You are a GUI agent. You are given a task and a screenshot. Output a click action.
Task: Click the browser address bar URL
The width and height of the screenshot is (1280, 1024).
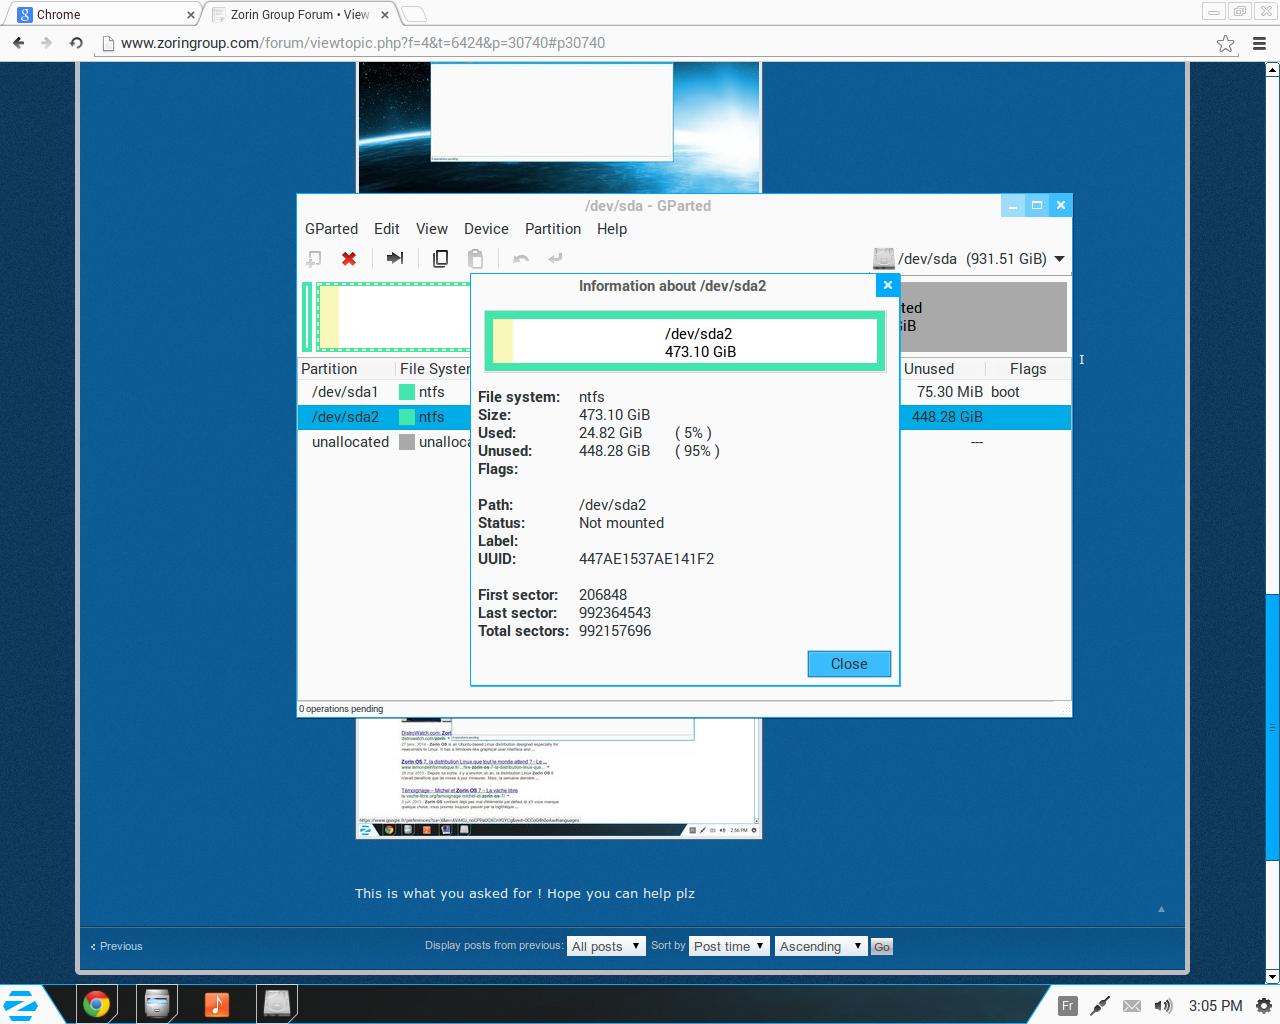362,43
